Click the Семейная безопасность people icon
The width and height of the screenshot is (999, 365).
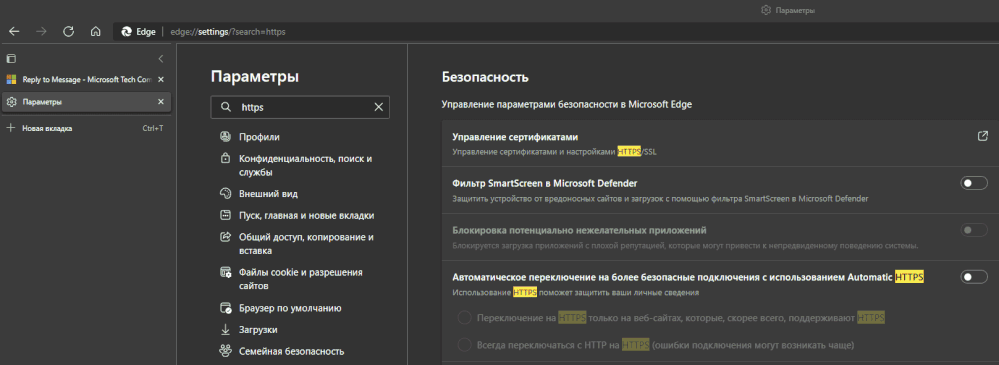click(x=225, y=351)
